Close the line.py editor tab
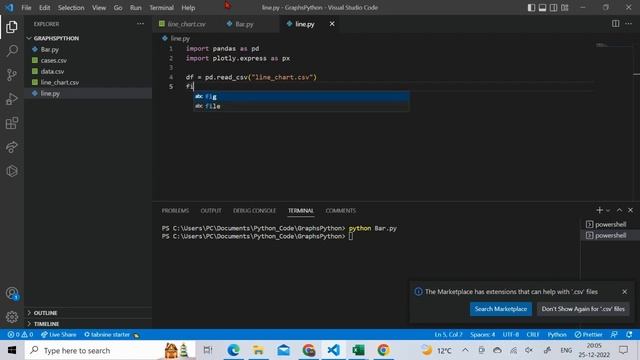Viewport: 640px width, 360px height. click(x=332, y=24)
